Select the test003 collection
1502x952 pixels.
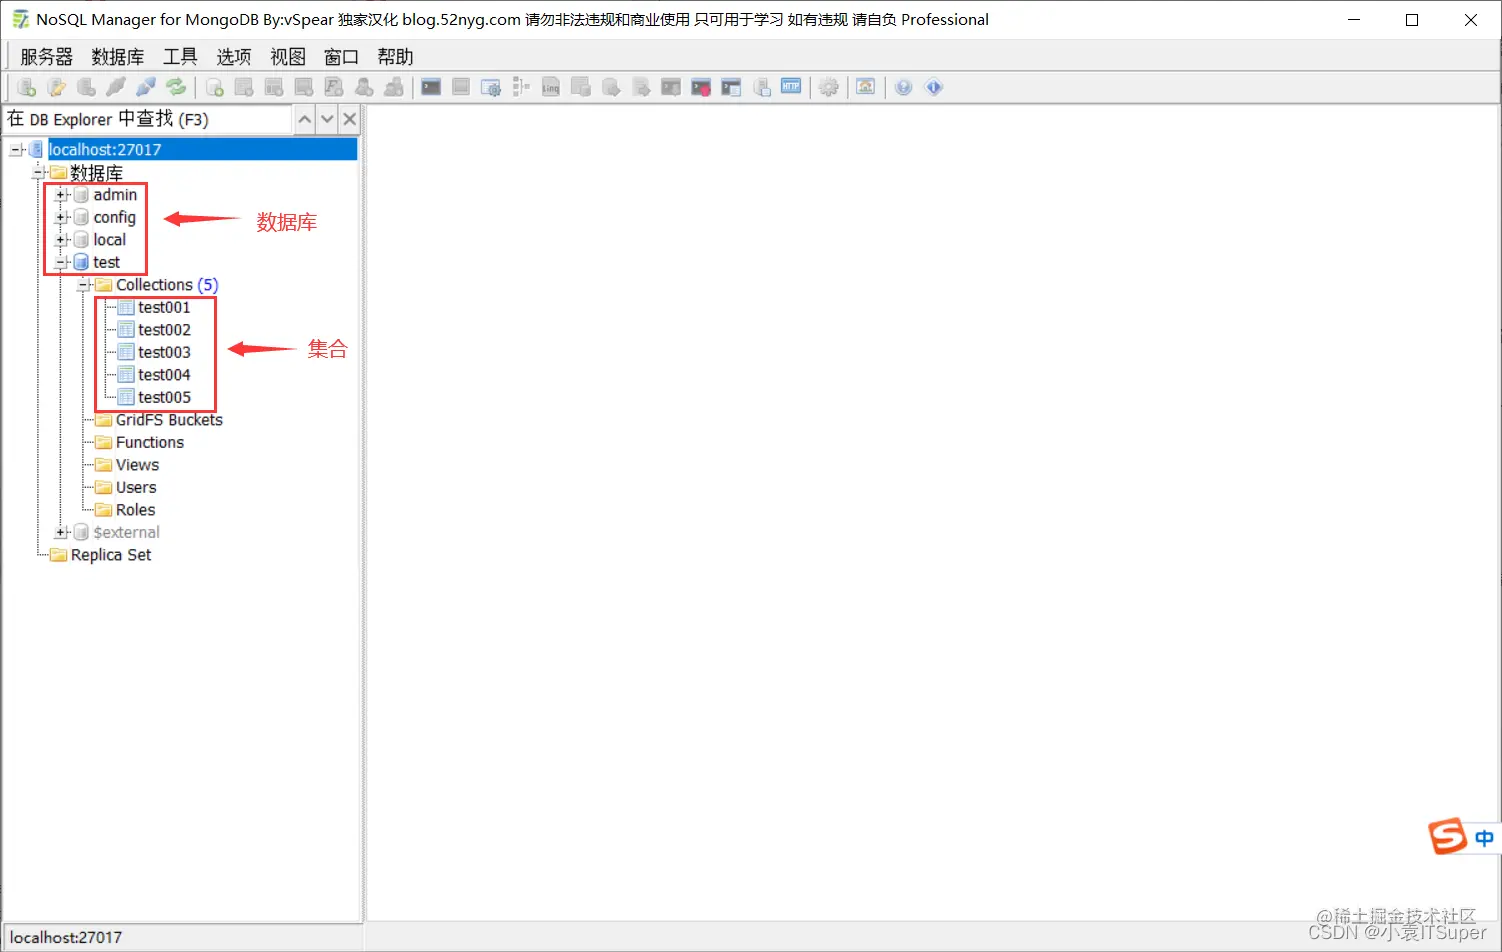tap(164, 352)
